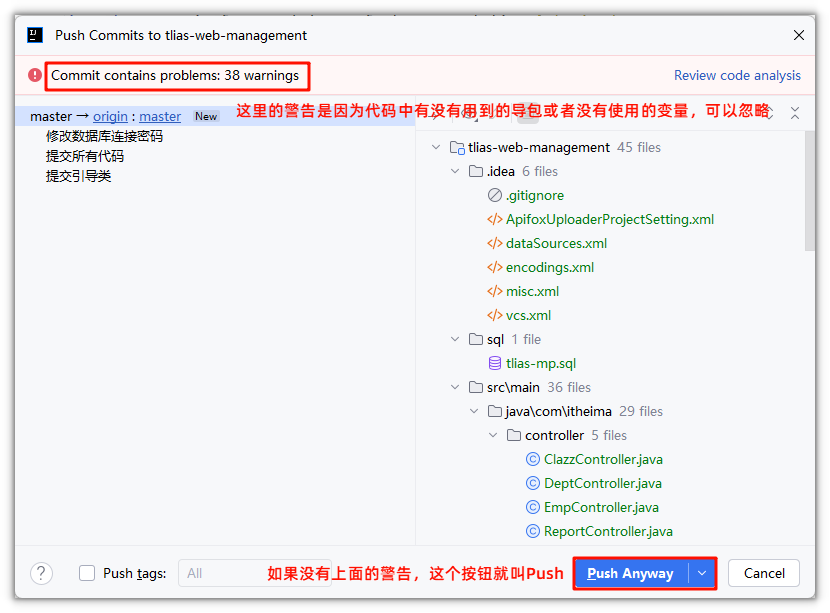The height and width of the screenshot is (613, 830).
Task: Select file name ApifoxUploaderProjectSetting.xml
Action: tap(610, 219)
